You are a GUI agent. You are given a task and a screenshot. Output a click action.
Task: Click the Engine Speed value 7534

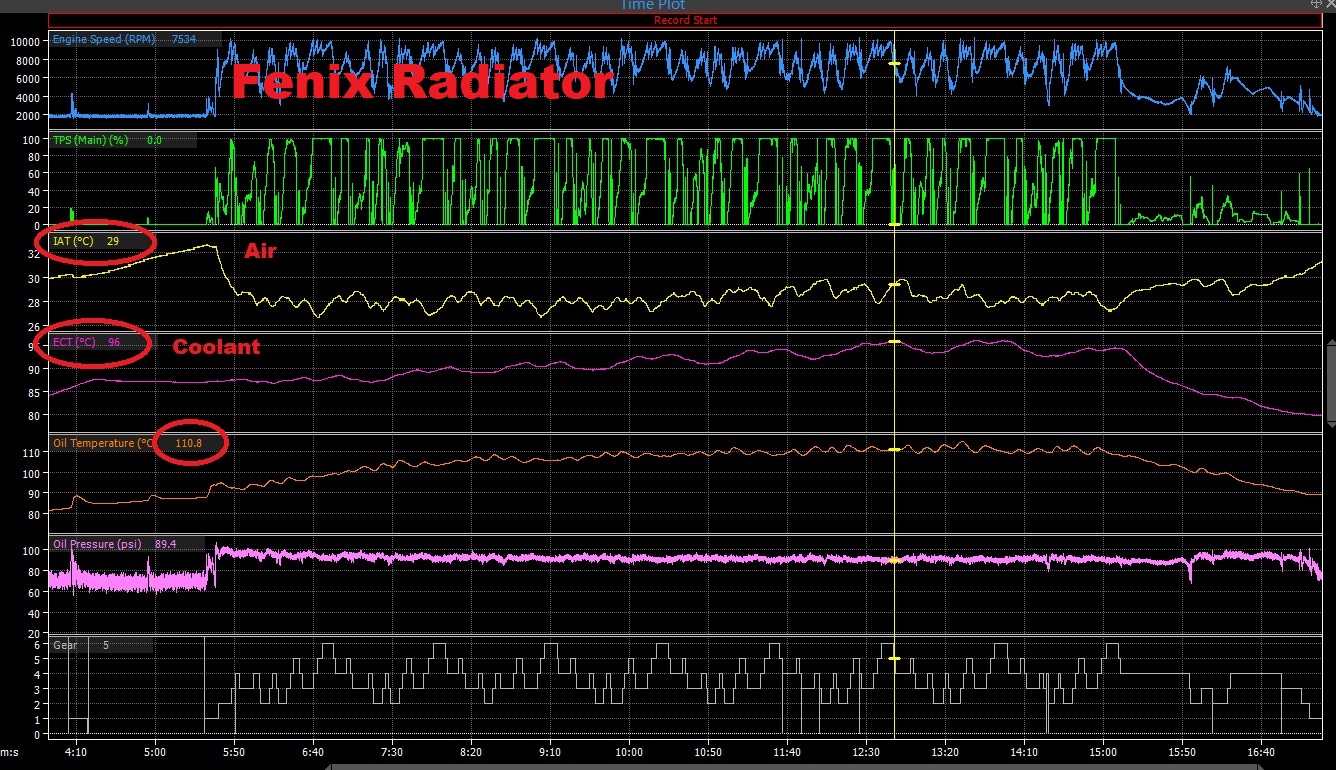click(184, 40)
